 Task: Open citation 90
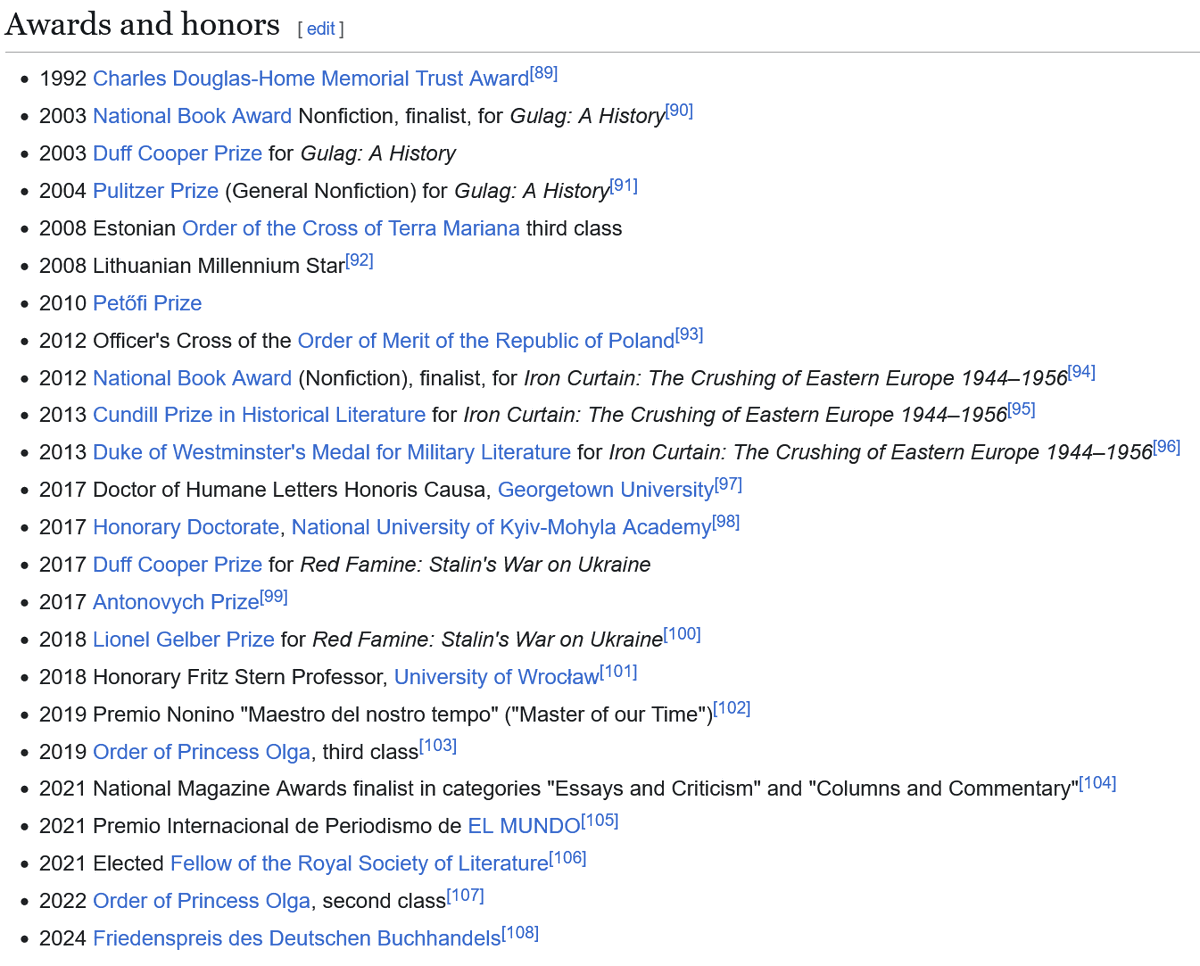[x=679, y=110]
